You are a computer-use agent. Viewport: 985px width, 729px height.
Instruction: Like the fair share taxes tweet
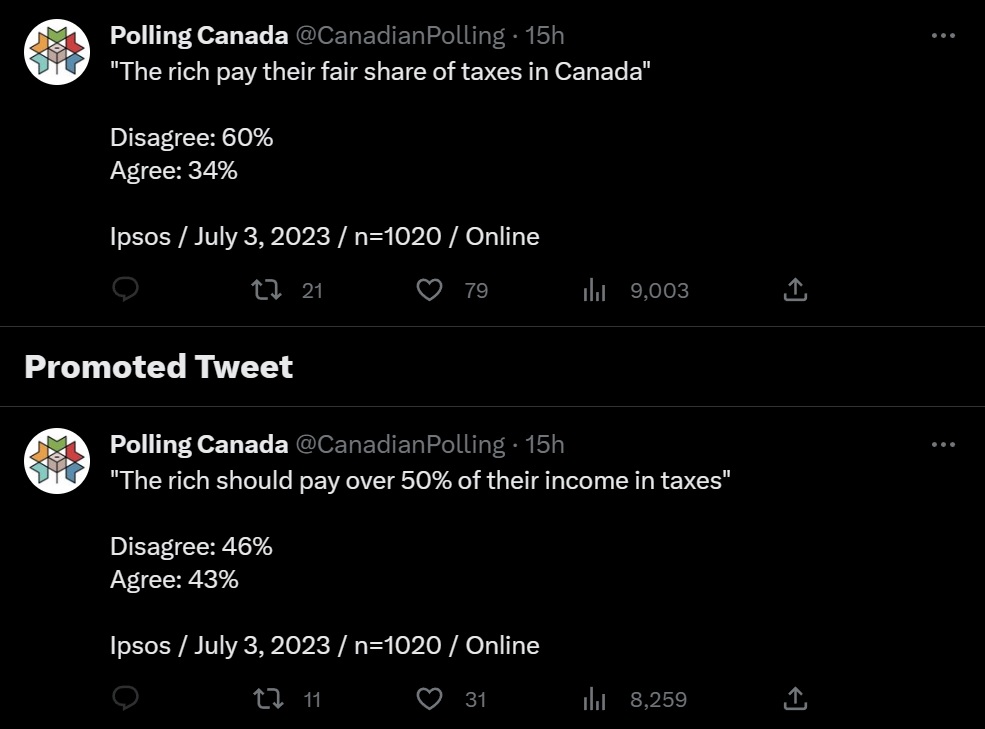[x=429, y=290]
